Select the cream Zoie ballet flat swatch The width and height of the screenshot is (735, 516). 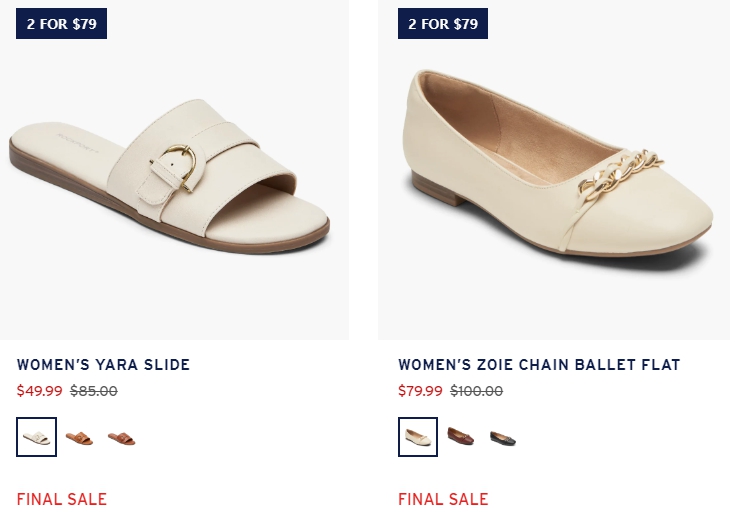click(x=418, y=437)
